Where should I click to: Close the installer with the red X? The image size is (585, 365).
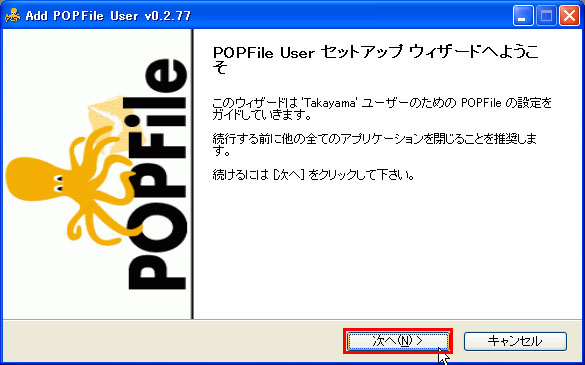tap(569, 16)
